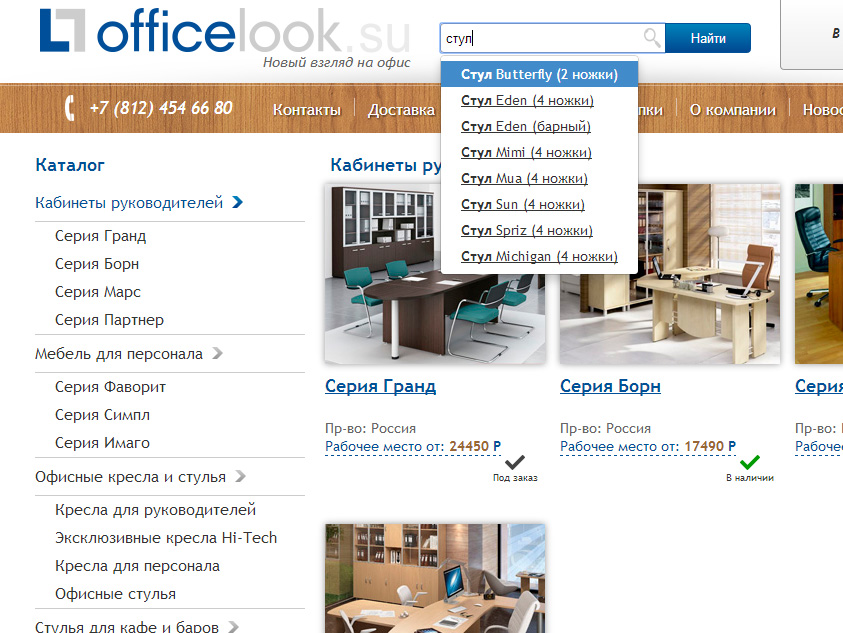
Task: Select Серия Симпл in sidebar
Action: (x=102, y=415)
